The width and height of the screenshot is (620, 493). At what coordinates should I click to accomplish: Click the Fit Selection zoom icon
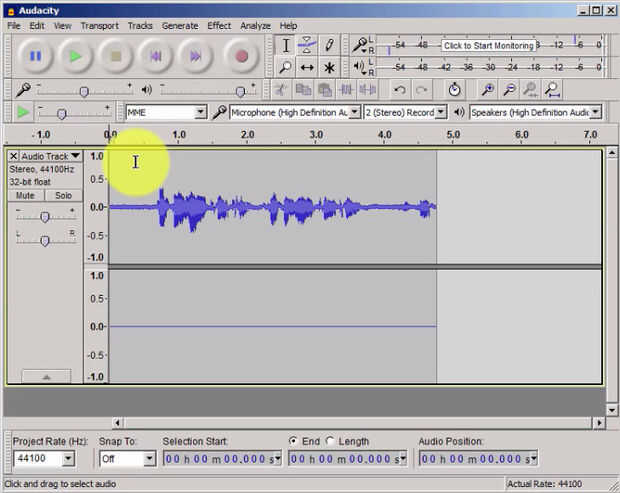(x=531, y=90)
